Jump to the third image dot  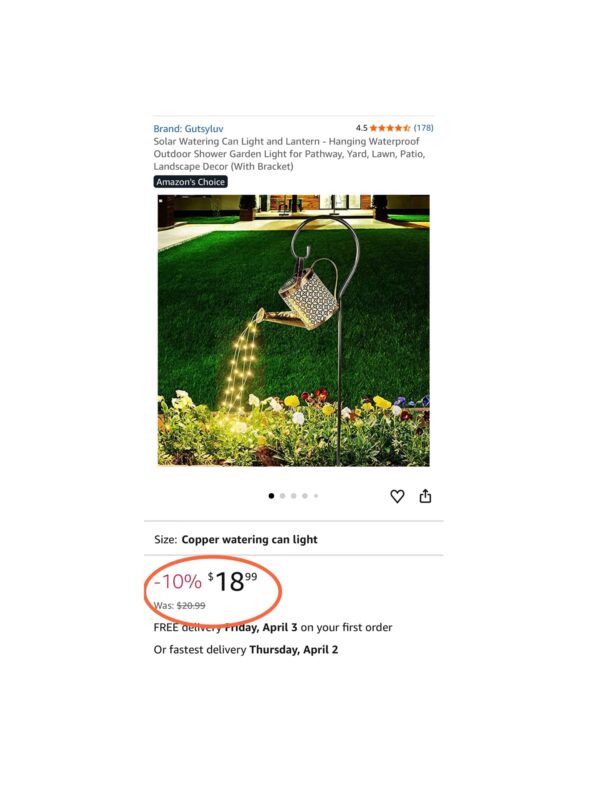tap(293, 495)
